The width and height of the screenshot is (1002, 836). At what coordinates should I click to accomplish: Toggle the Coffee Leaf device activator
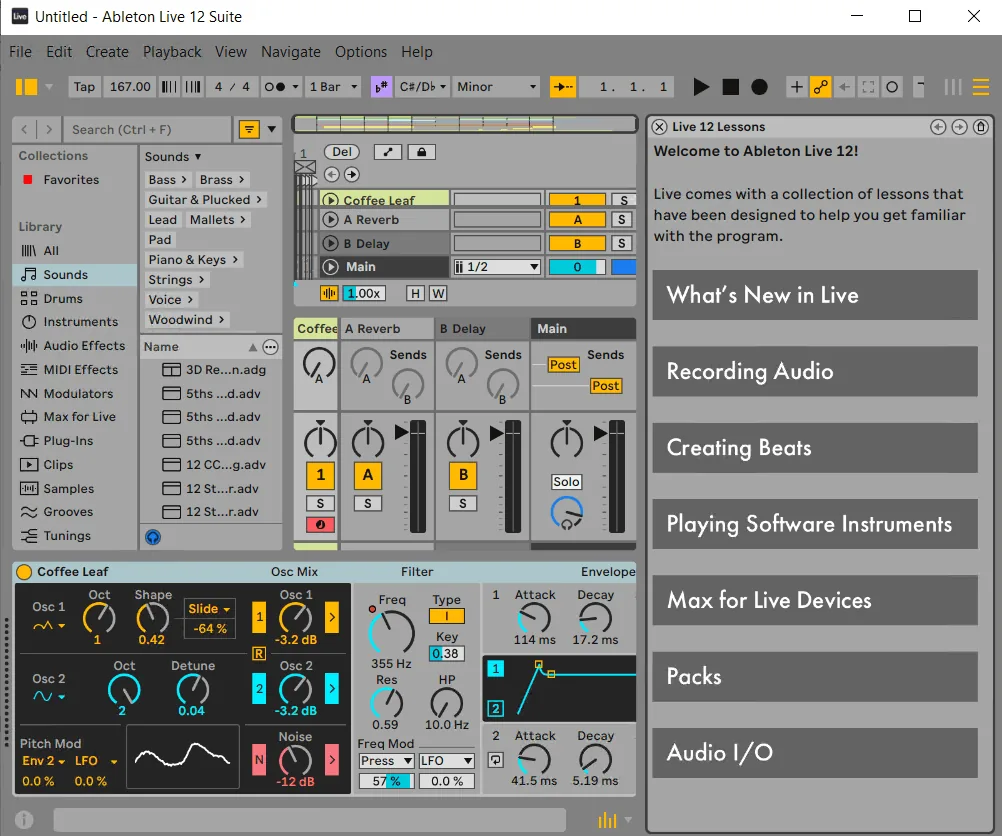click(24, 572)
